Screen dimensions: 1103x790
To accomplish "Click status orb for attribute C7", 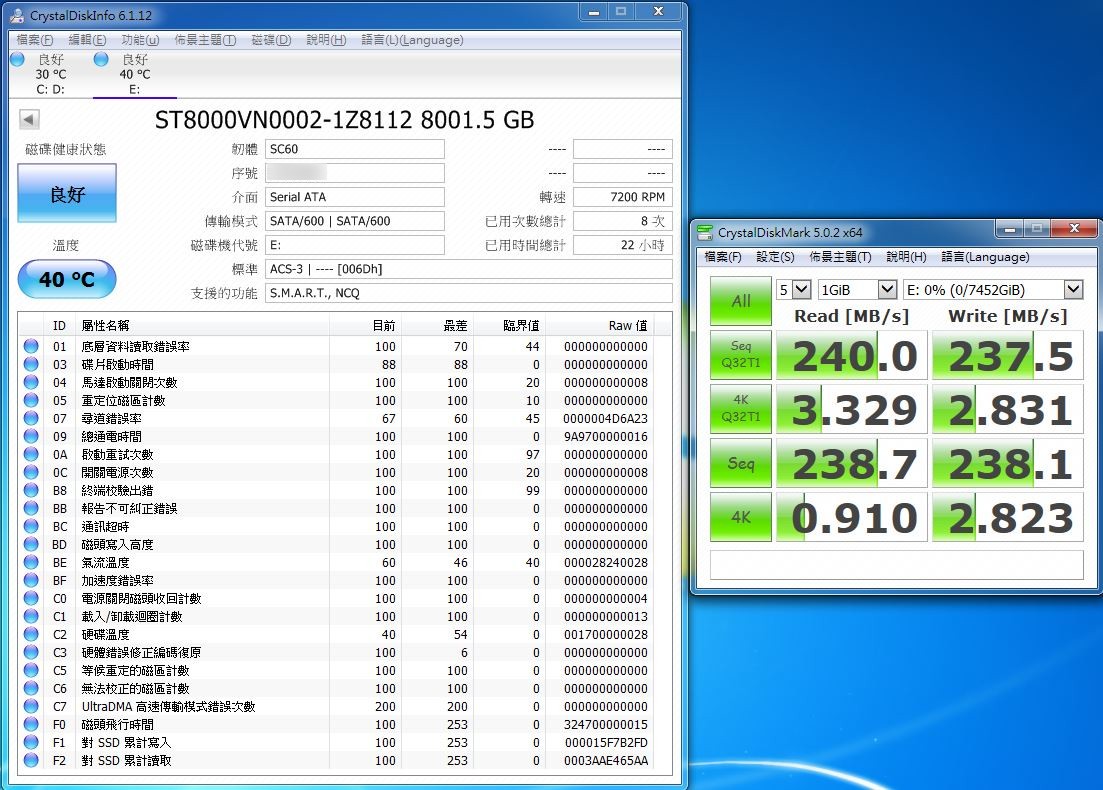I will [x=31, y=706].
